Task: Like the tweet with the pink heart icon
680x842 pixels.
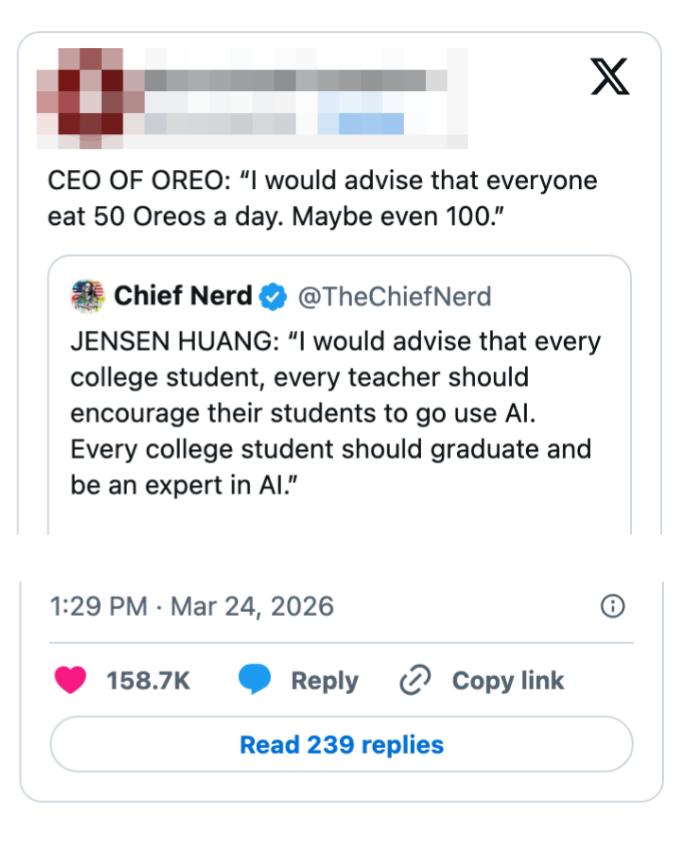Action: [x=71, y=681]
